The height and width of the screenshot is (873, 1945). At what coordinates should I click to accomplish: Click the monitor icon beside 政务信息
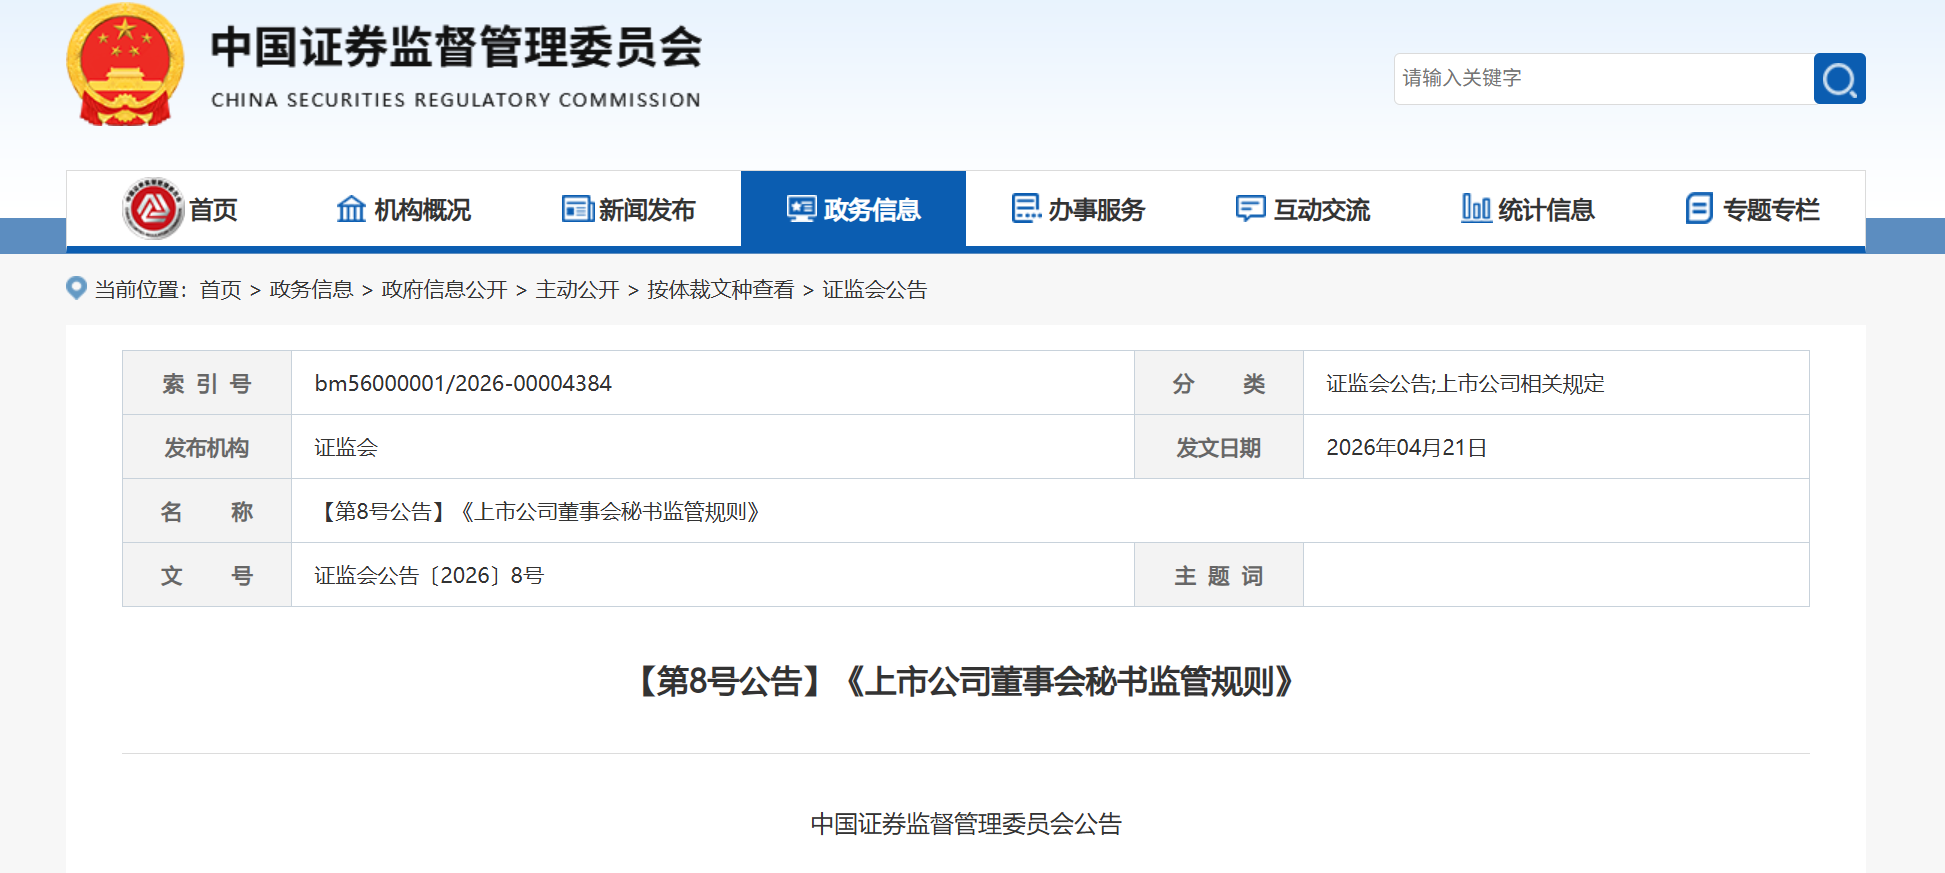coord(801,209)
